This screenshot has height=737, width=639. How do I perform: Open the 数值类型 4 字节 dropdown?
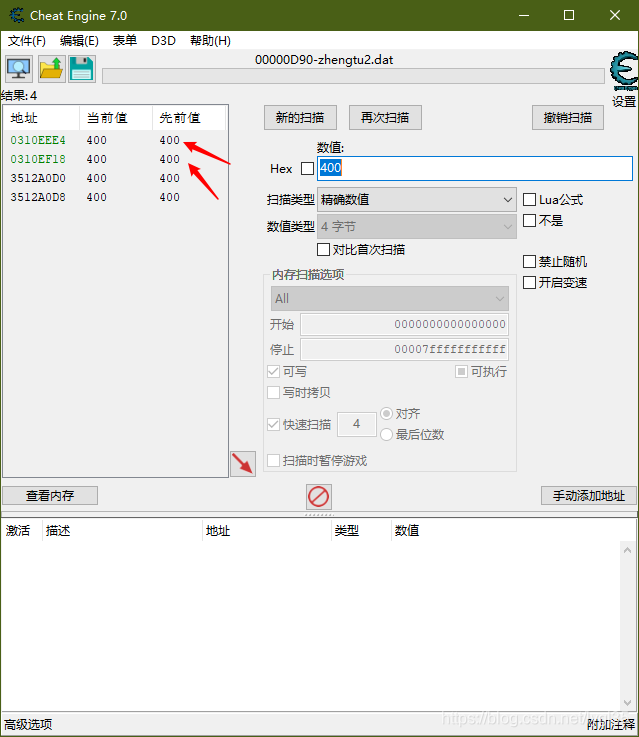pos(417,227)
